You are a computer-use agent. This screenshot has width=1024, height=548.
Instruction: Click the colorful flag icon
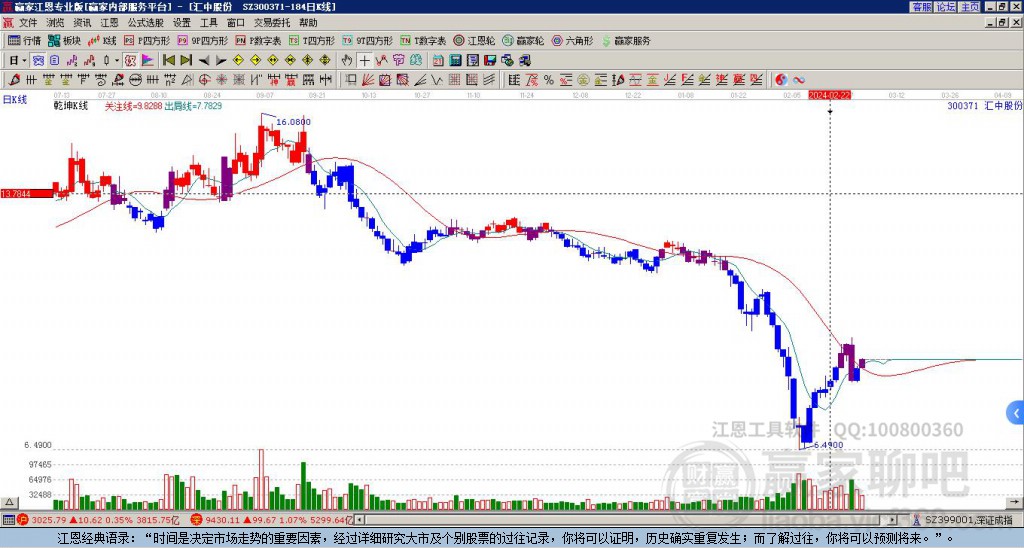(148, 61)
